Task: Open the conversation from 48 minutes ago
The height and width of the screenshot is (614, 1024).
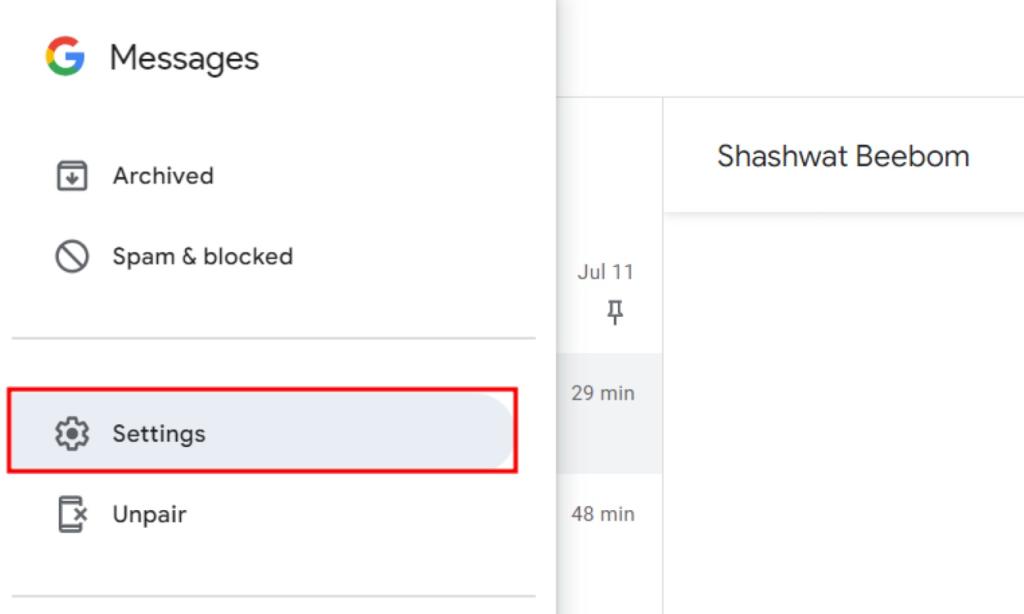Action: pos(607,513)
